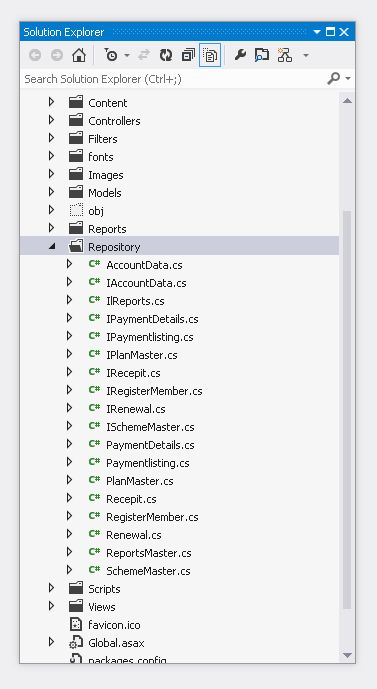This screenshot has height=689, width=377.
Task: Go to Home view in Solution Explorer
Action: 79,55
